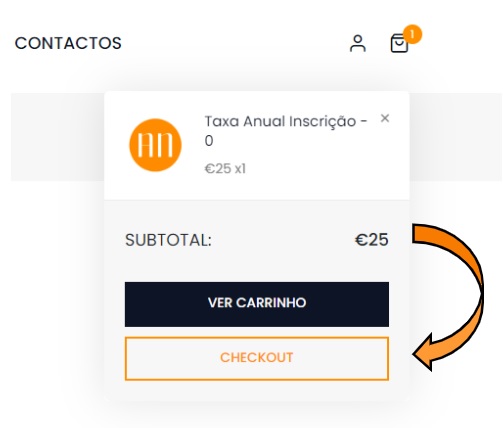Click the €25 subtotal amount

point(372,240)
